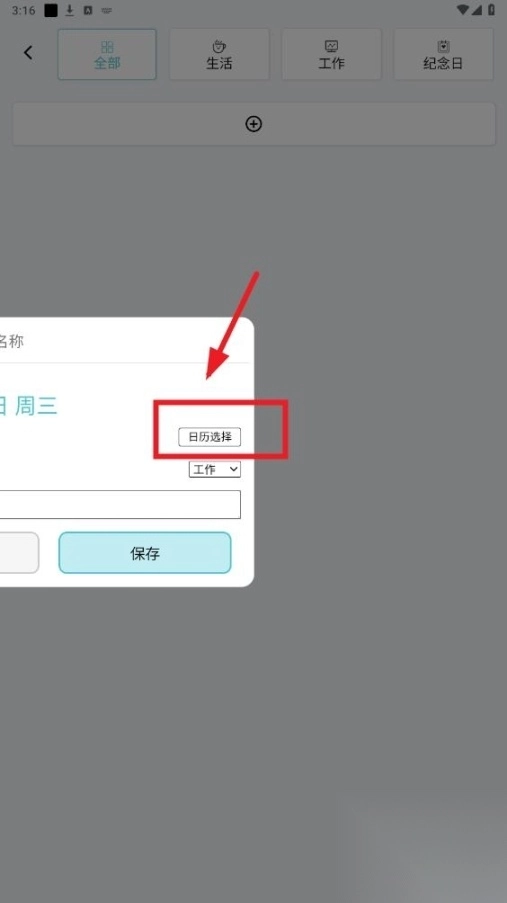Tap the cellular signal status icon
The width and height of the screenshot is (507, 903).
click(x=478, y=10)
